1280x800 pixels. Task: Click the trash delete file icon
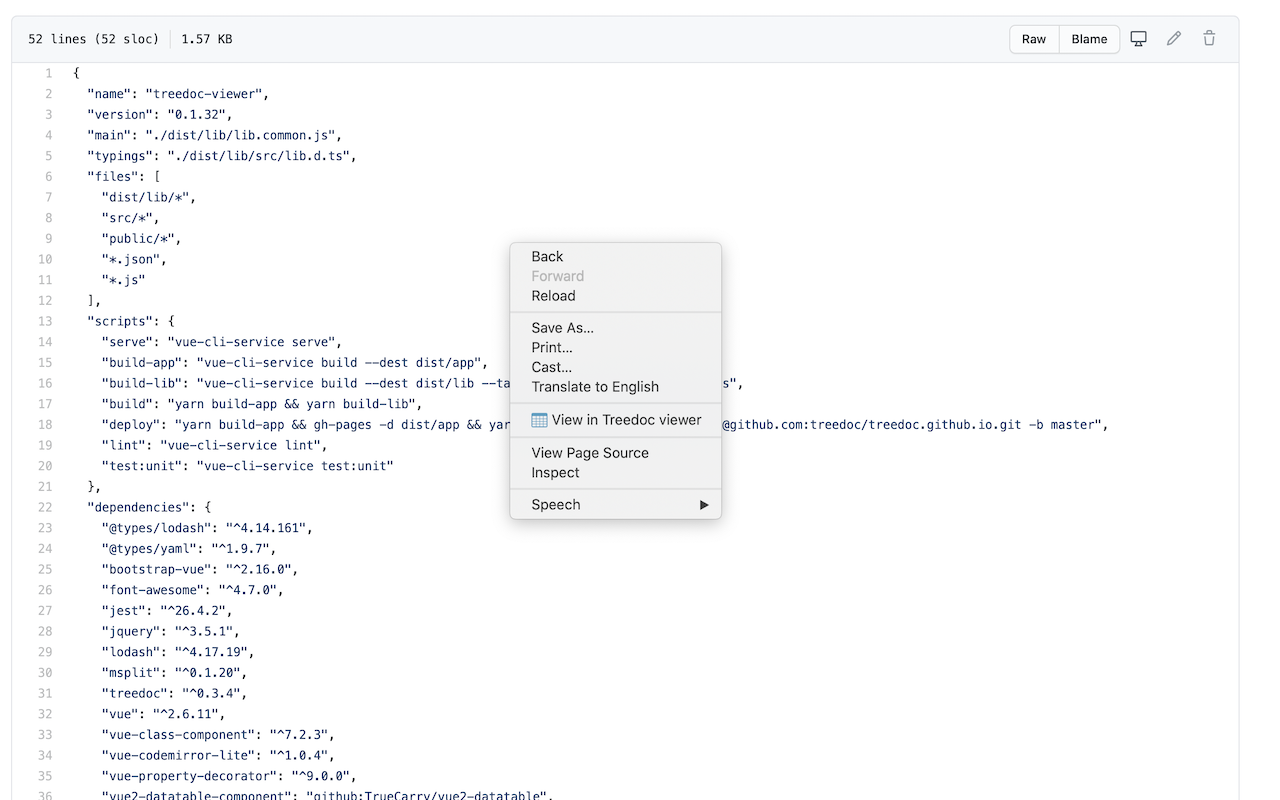click(1209, 39)
